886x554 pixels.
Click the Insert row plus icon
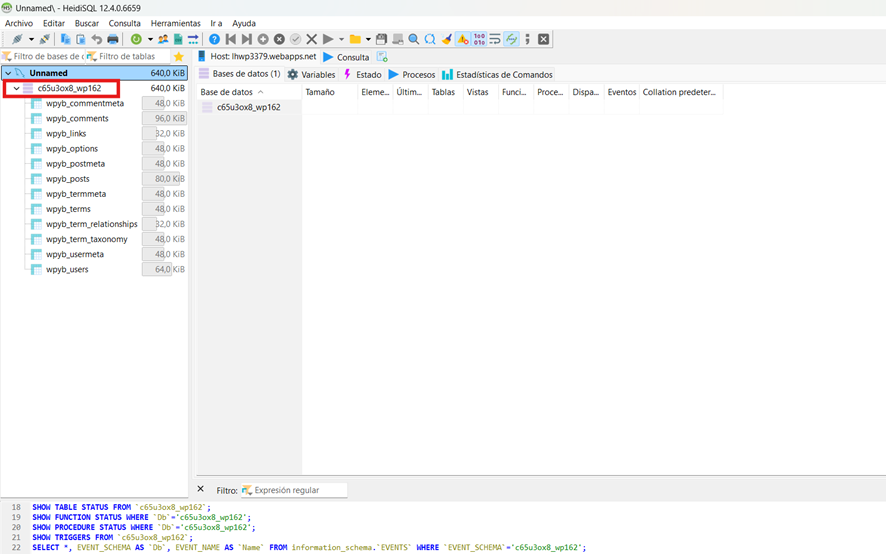263,39
